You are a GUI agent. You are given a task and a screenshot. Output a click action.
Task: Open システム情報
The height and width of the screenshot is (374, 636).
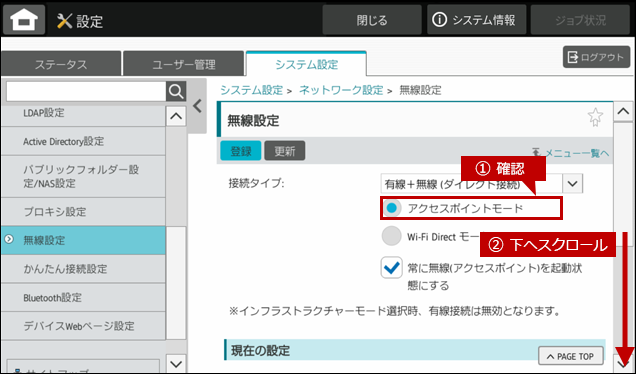point(477,20)
